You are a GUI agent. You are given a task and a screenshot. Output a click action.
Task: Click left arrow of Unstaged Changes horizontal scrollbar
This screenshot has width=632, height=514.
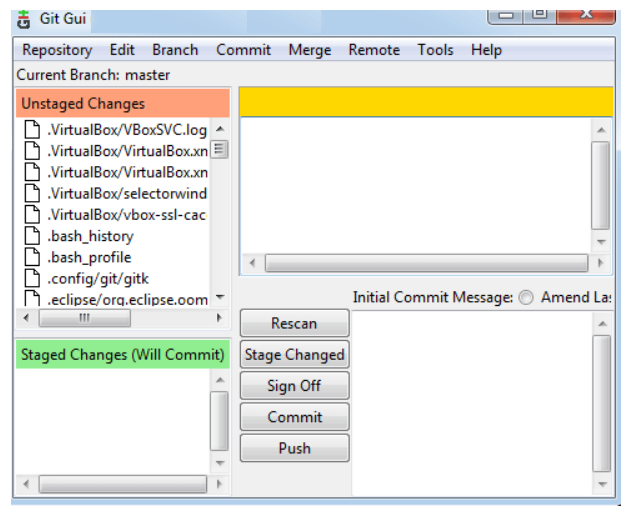pyautogui.click(x=26, y=318)
